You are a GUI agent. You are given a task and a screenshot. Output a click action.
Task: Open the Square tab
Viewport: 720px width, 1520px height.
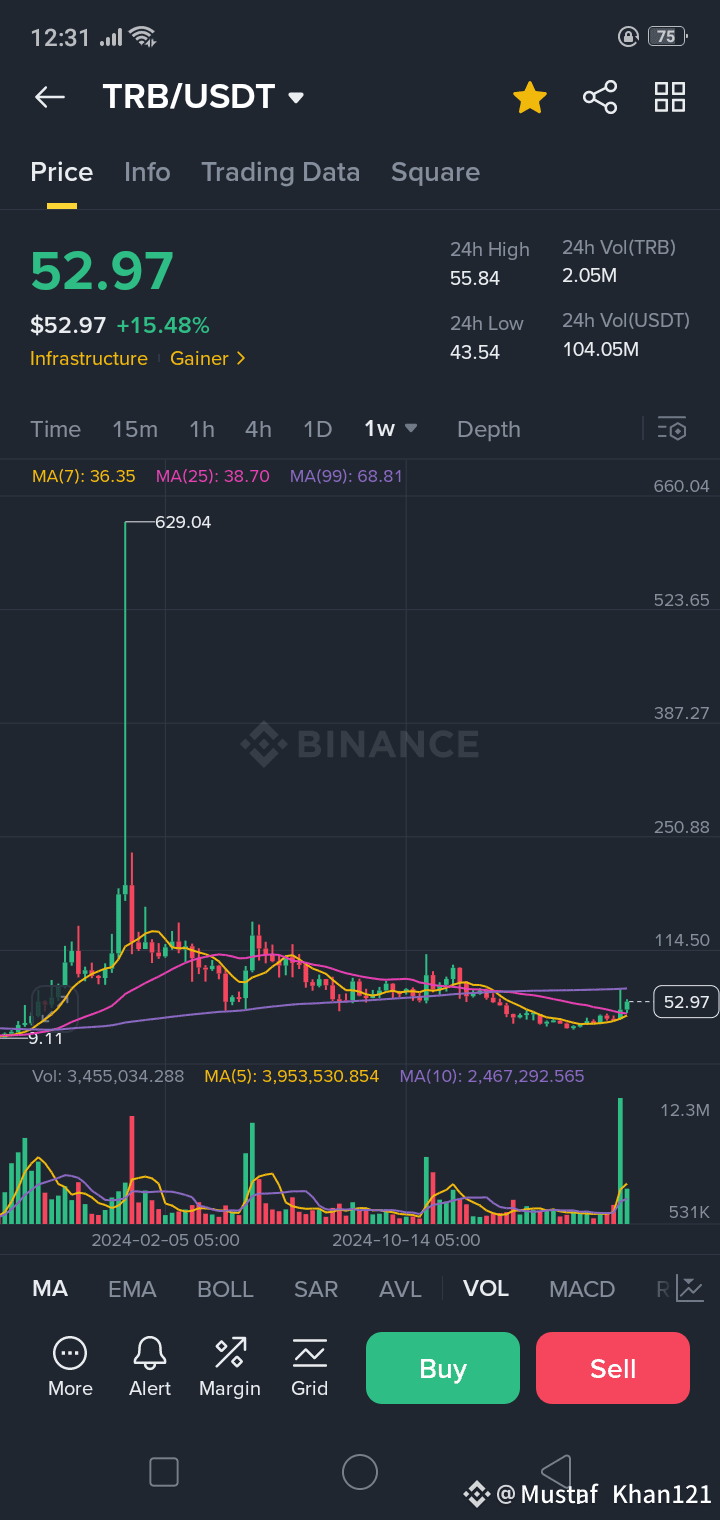[435, 172]
